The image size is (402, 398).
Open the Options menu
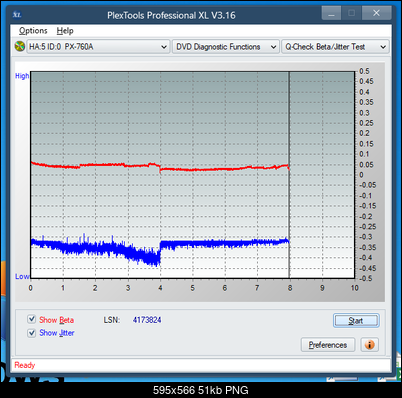click(x=33, y=31)
